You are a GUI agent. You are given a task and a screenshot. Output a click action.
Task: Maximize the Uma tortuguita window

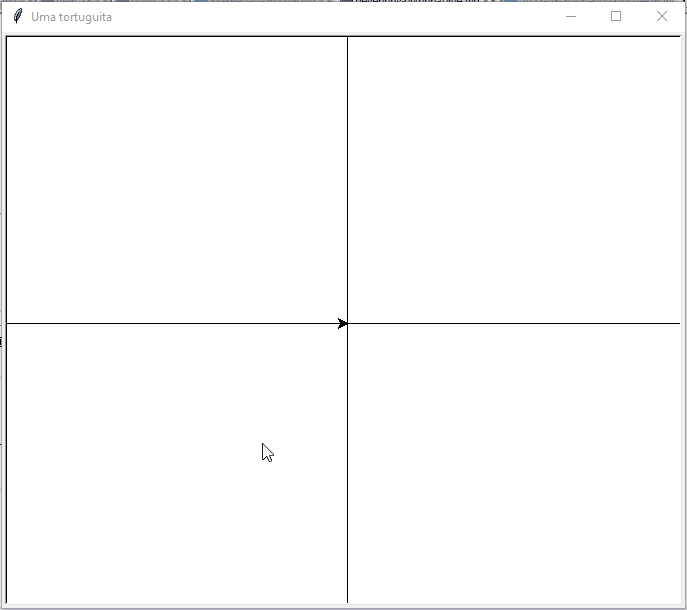coord(616,16)
